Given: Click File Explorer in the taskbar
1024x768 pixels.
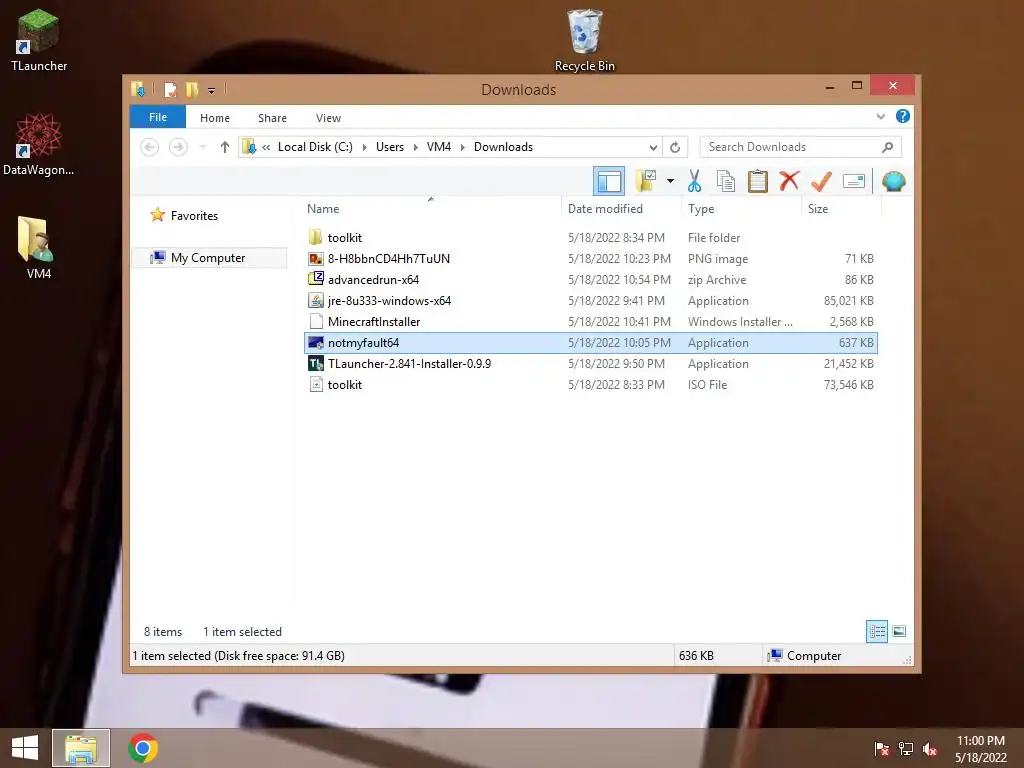Looking at the screenshot, I should pos(81,748).
